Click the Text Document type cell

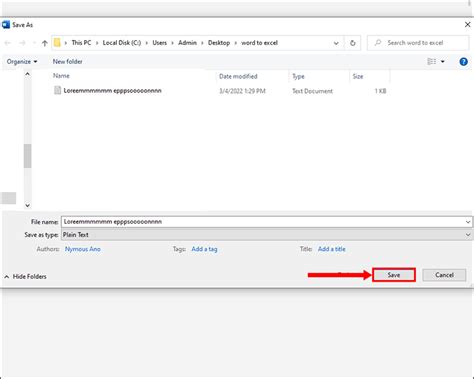pos(312,91)
